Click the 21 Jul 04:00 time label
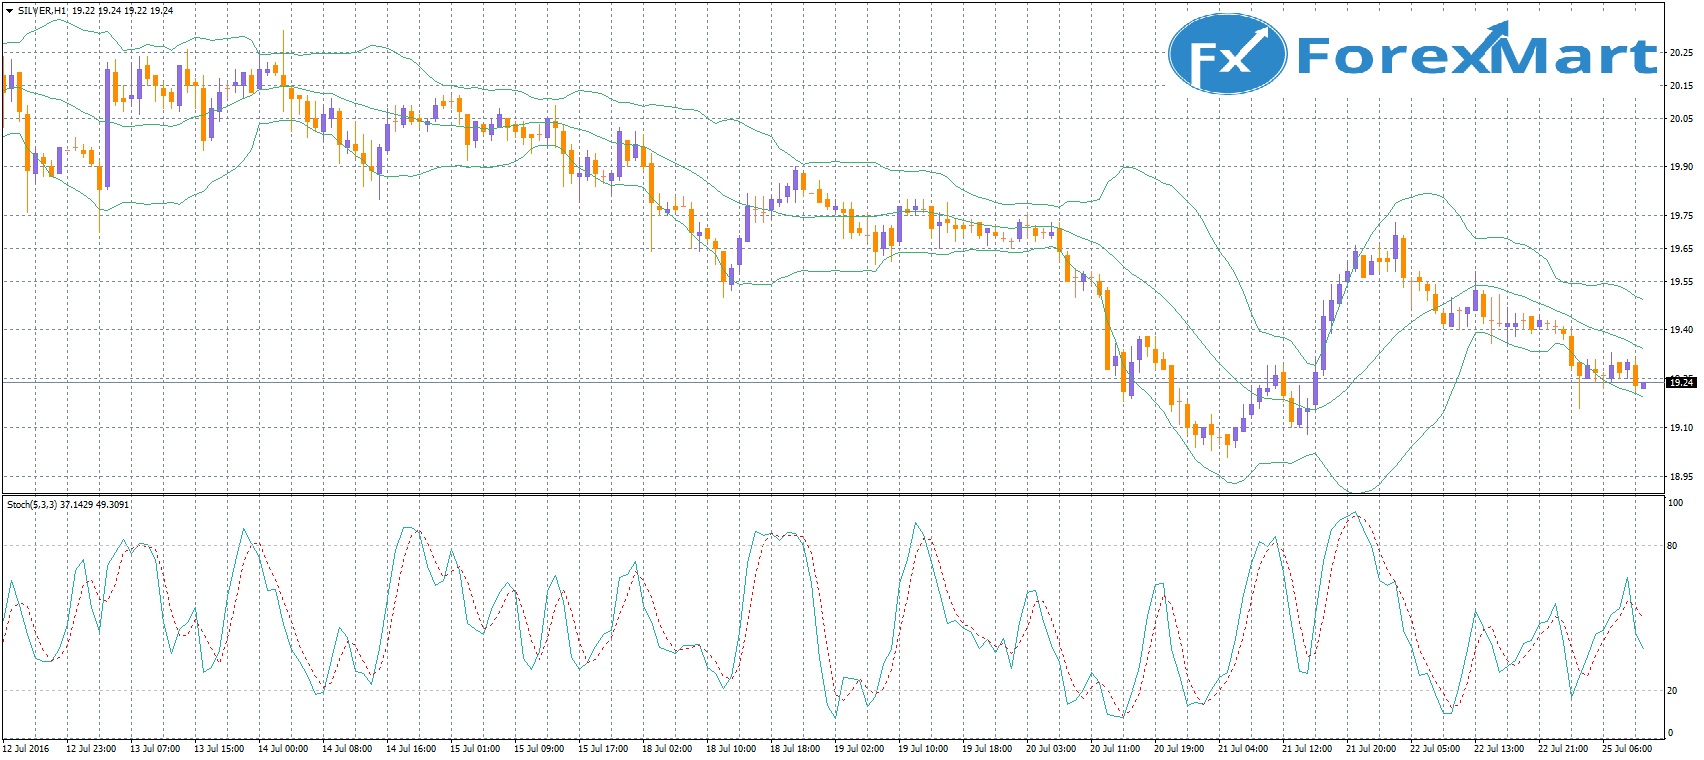 1243,748
